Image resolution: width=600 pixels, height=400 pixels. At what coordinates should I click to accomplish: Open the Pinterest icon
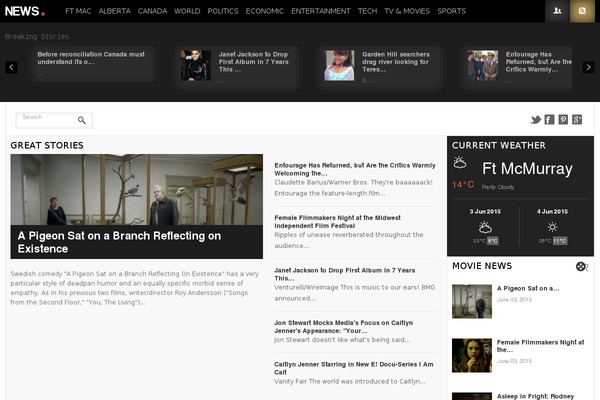[x=563, y=120]
